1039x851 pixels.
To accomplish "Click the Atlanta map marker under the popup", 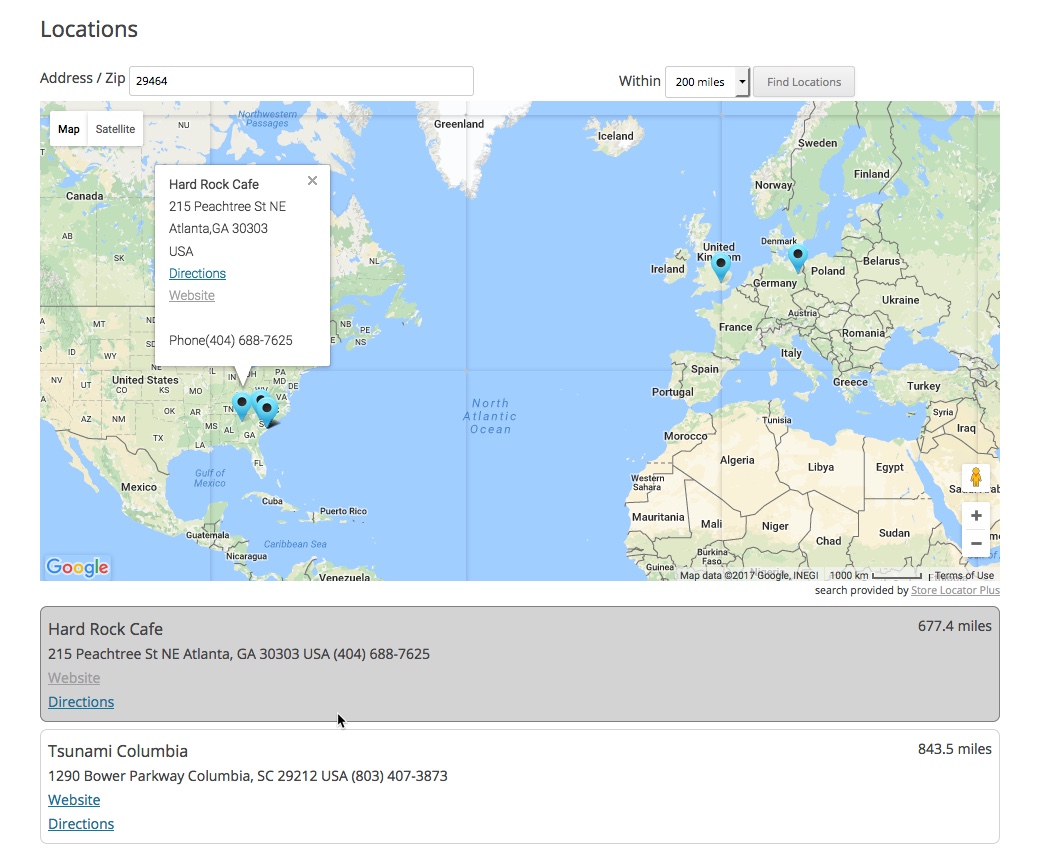I will 242,406.
